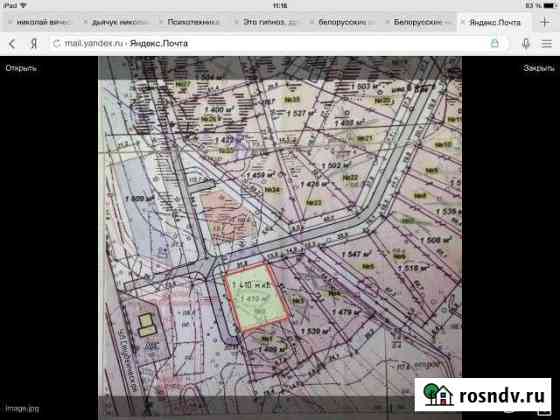Switch to the 'николай вяче...' tab

(41, 22)
